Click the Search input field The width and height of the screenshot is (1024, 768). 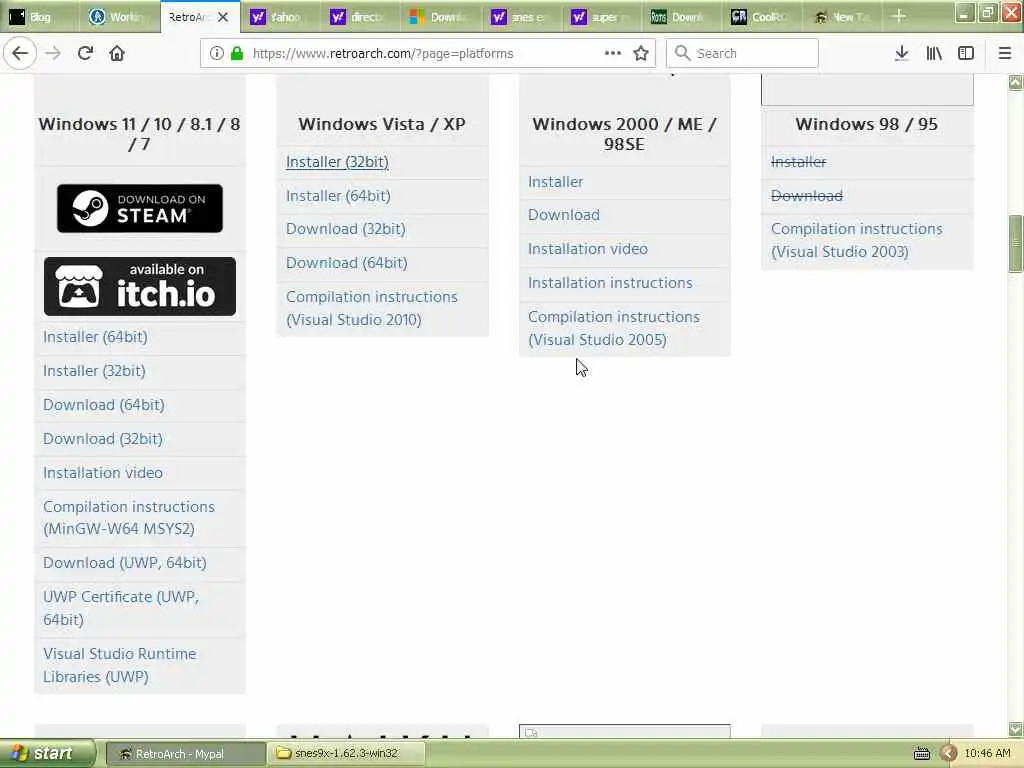742,54
